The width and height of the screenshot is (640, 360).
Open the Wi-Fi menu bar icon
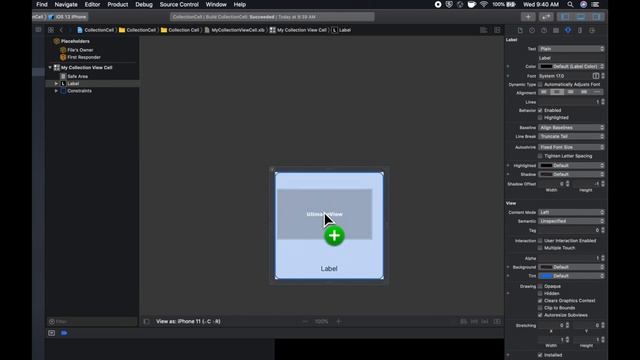click(x=484, y=4)
